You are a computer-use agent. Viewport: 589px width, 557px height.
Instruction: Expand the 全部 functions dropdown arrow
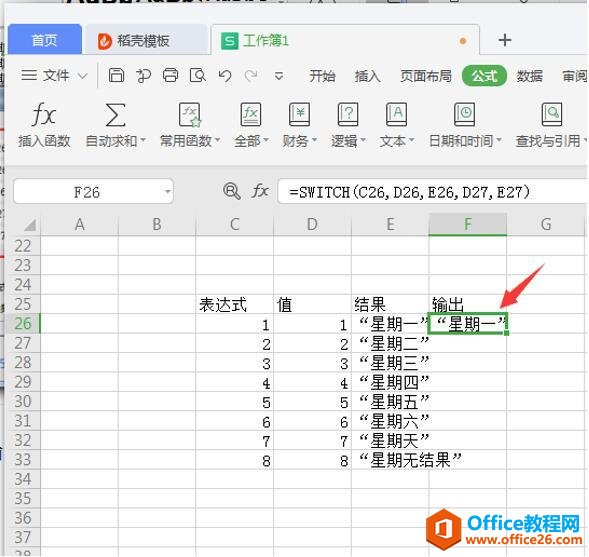coord(266,140)
